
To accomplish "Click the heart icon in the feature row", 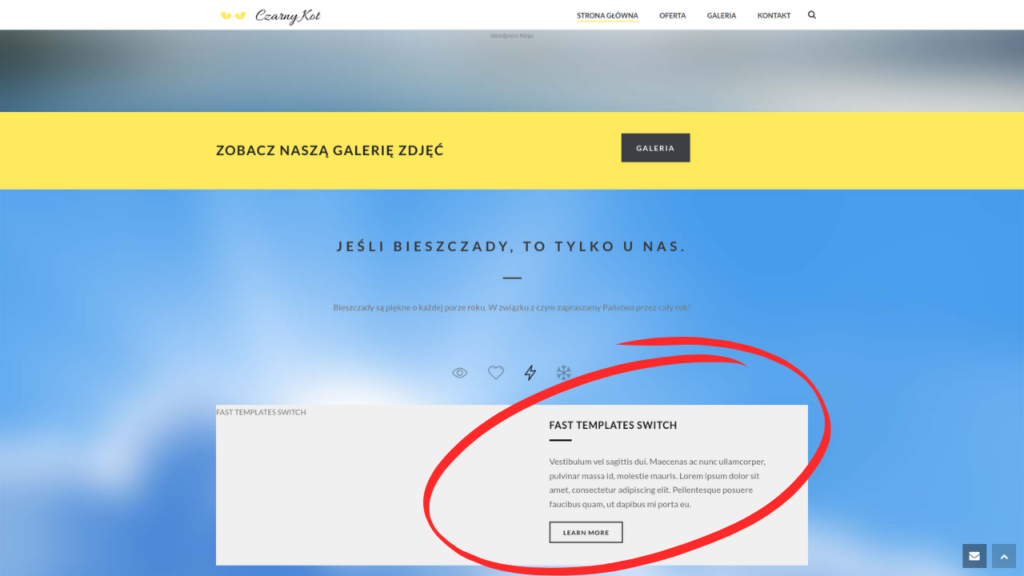I will point(495,372).
